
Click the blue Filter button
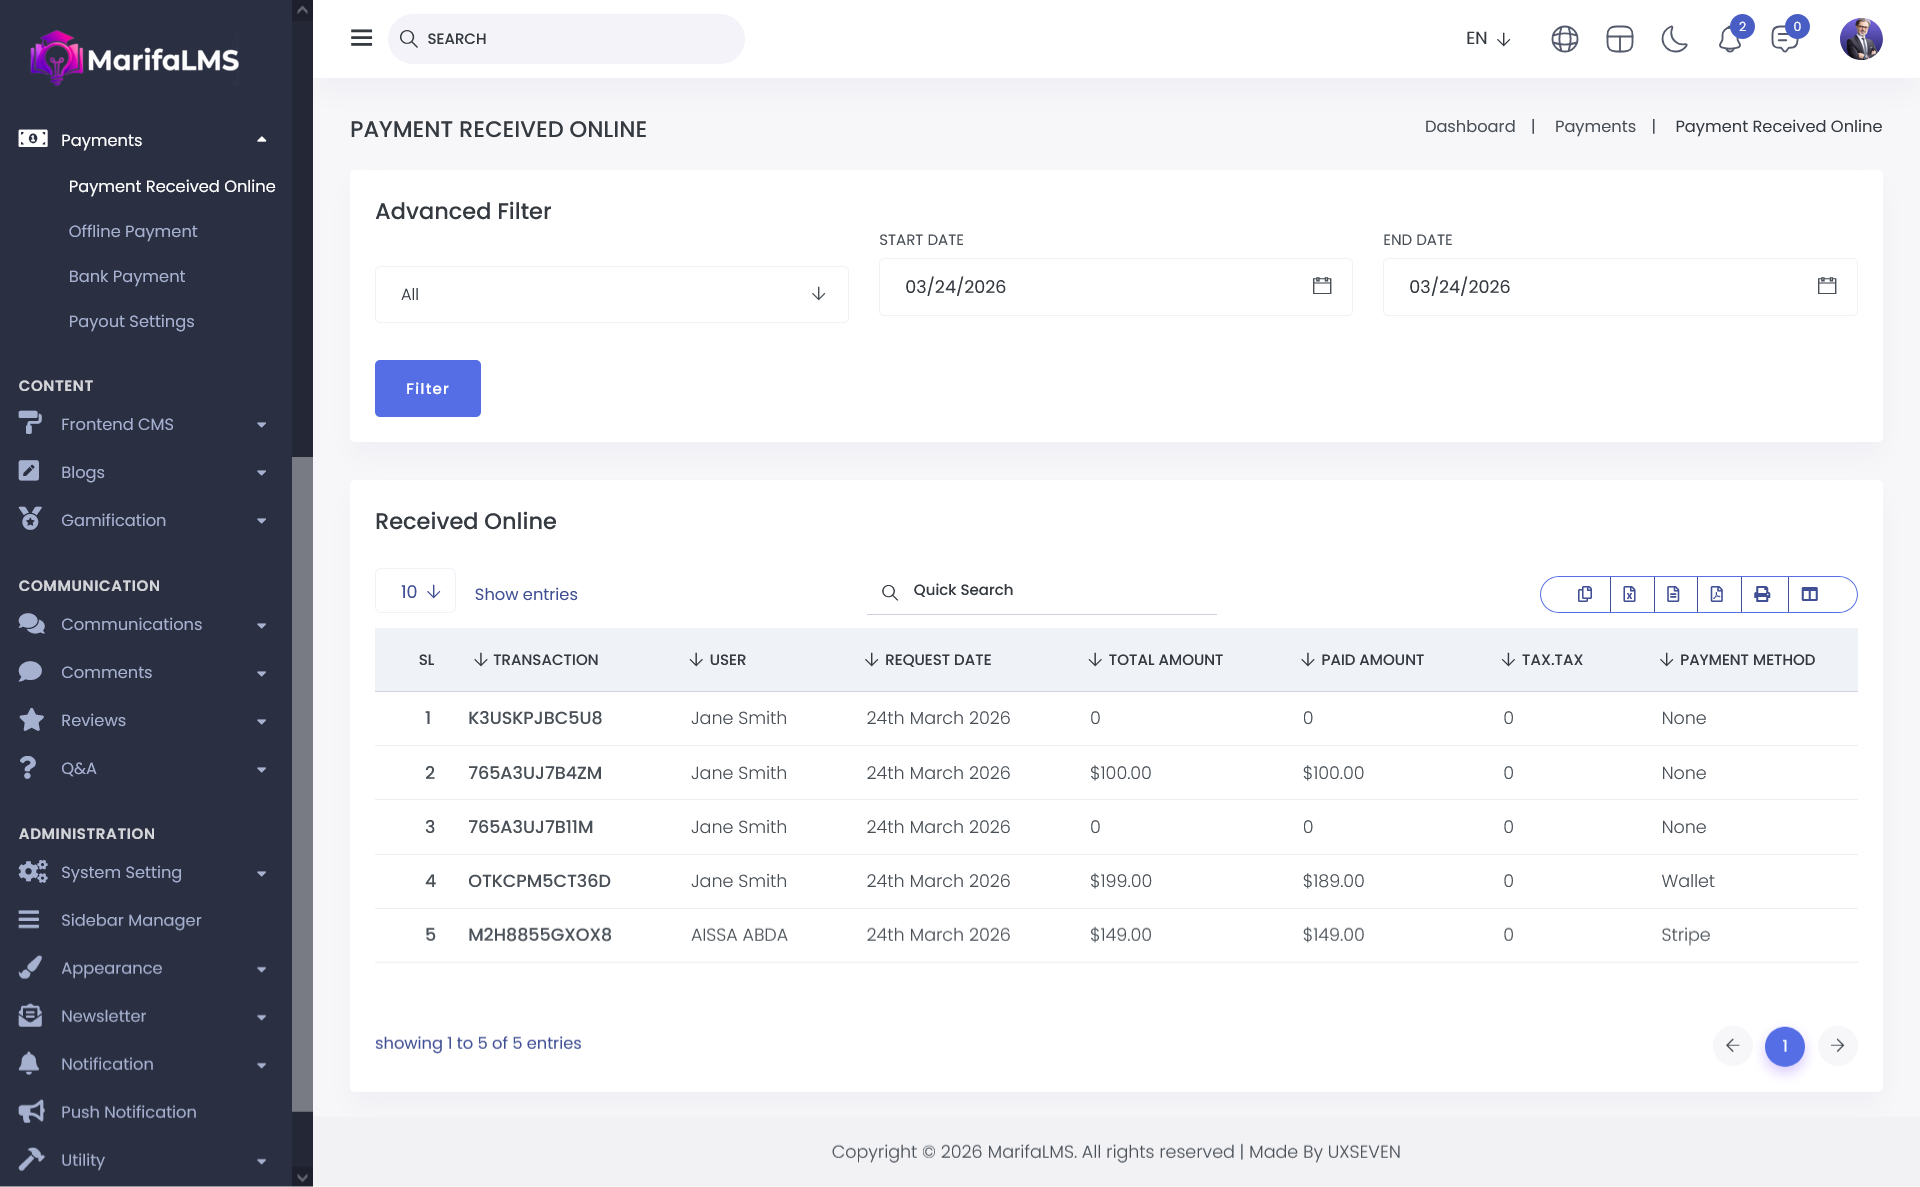click(x=427, y=388)
